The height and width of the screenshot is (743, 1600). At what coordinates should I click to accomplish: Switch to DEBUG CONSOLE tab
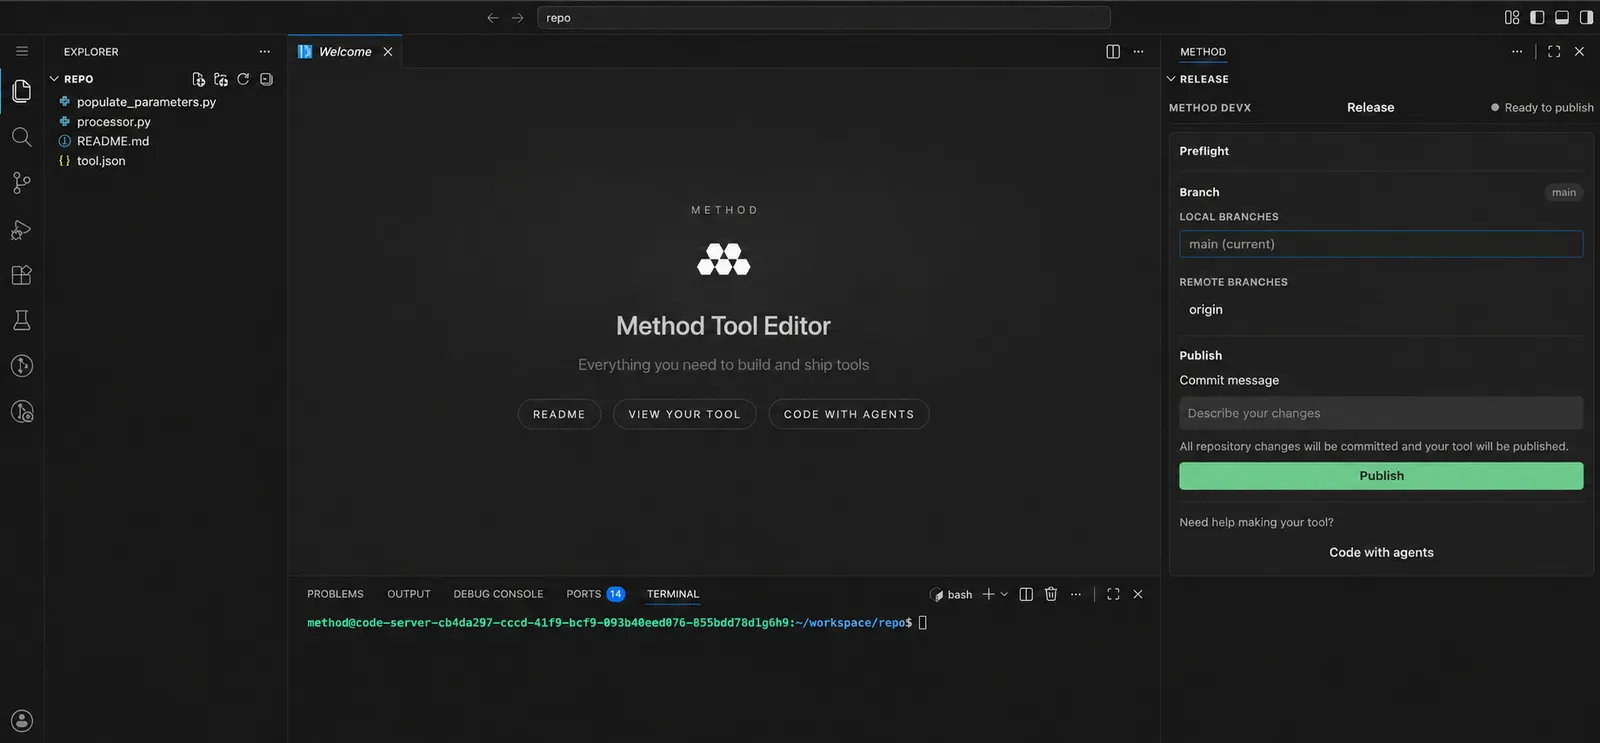tap(498, 594)
